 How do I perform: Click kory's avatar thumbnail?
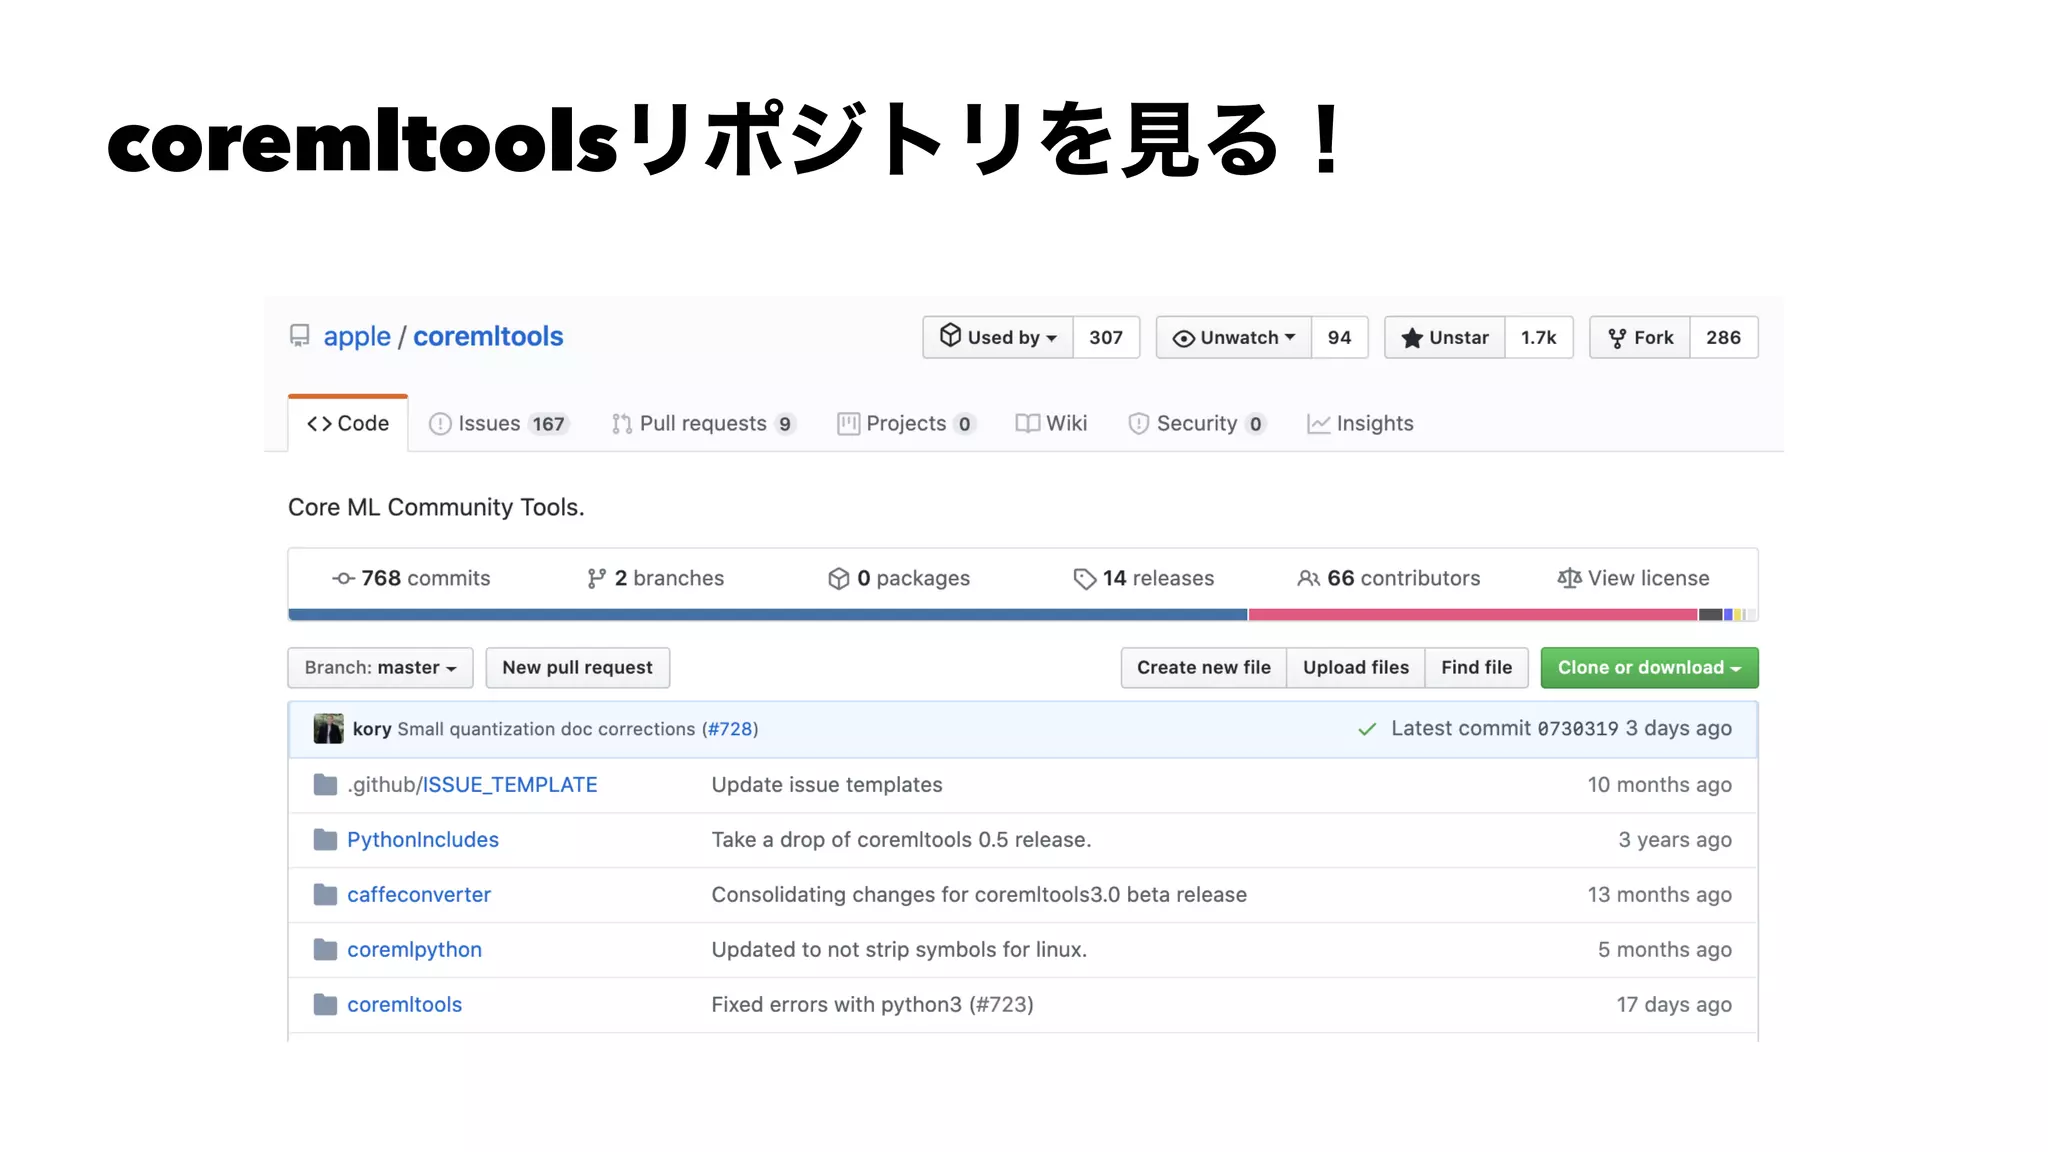pyautogui.click(x=328, y=729)
